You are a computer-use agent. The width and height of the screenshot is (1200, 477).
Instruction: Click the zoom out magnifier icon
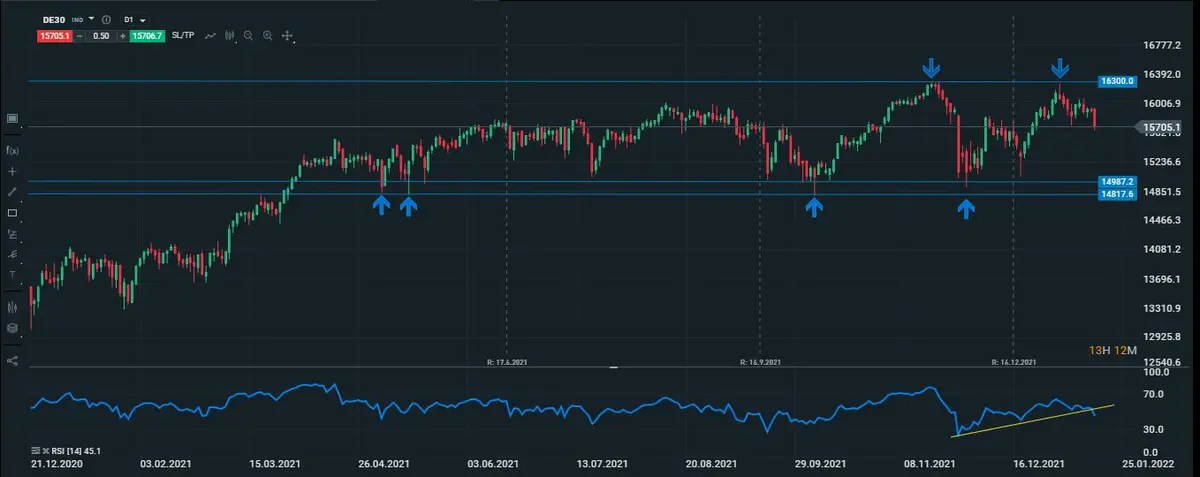click(x=248, y=36)
